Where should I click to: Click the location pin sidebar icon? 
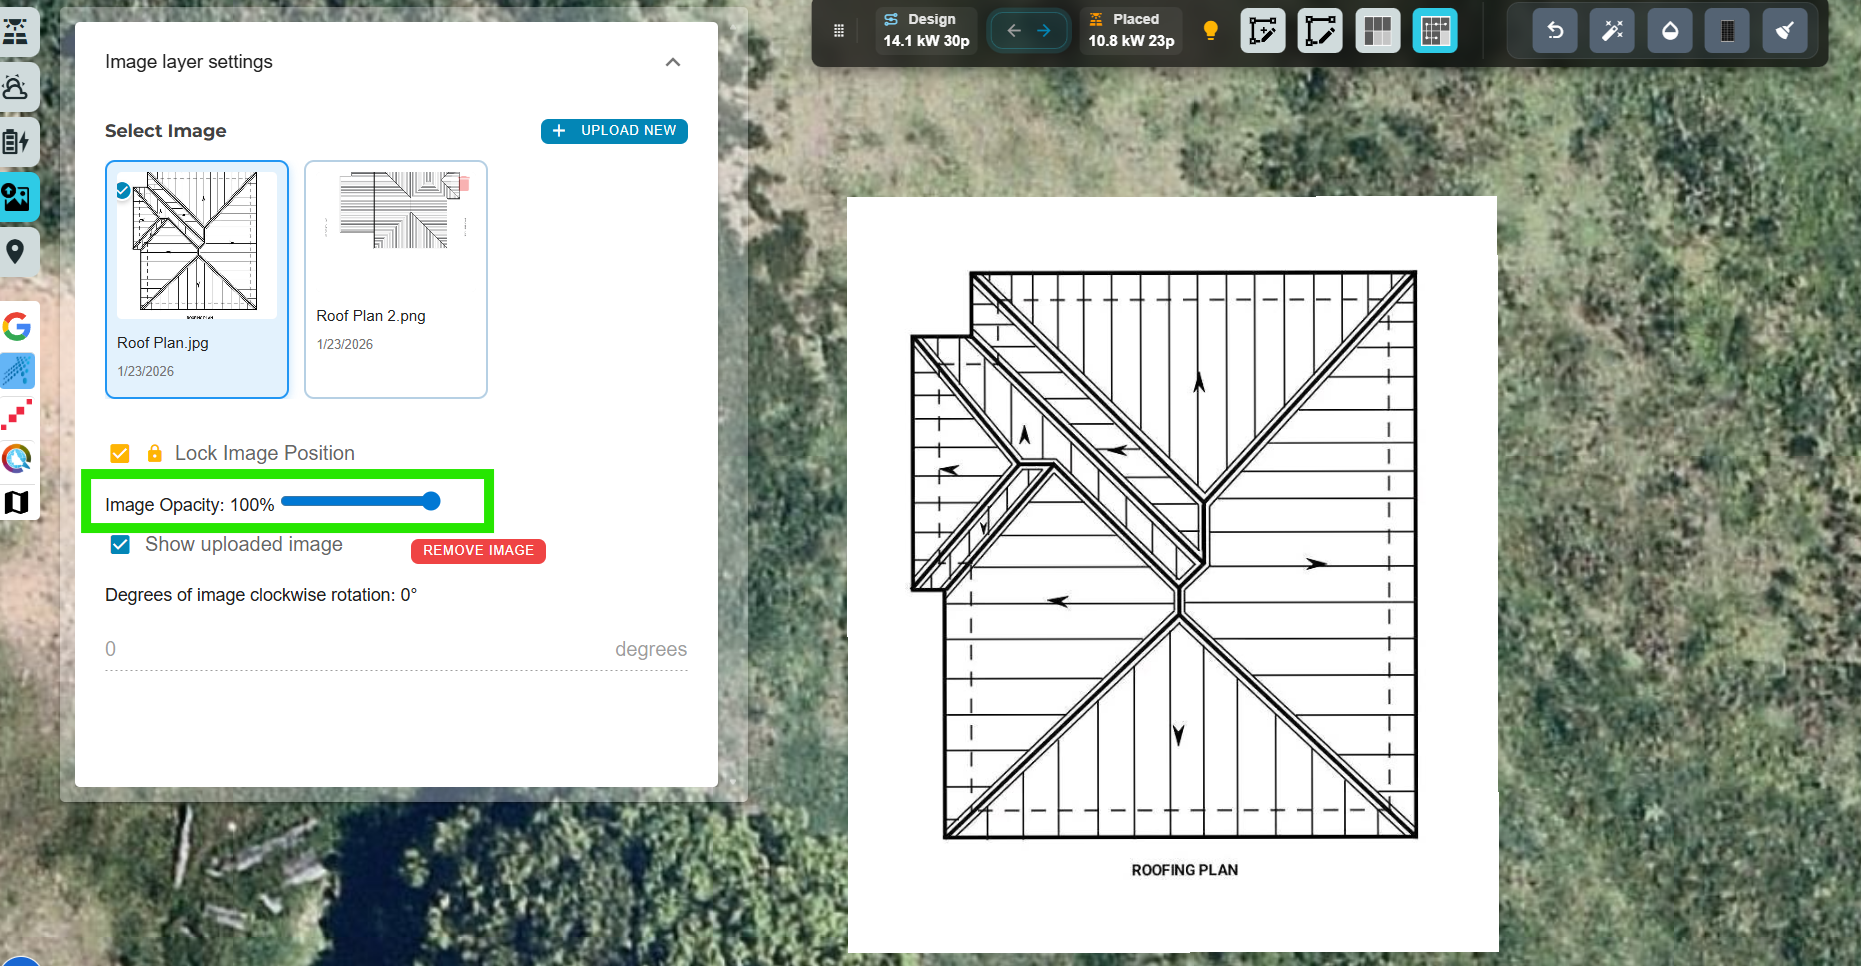coord(16,251)
